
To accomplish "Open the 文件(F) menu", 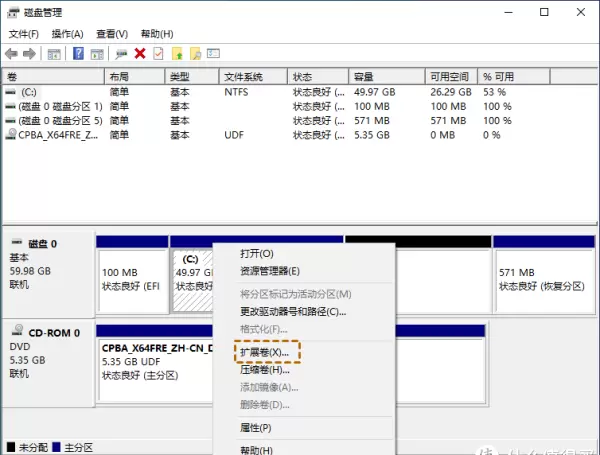I will (x=24, y=34).
